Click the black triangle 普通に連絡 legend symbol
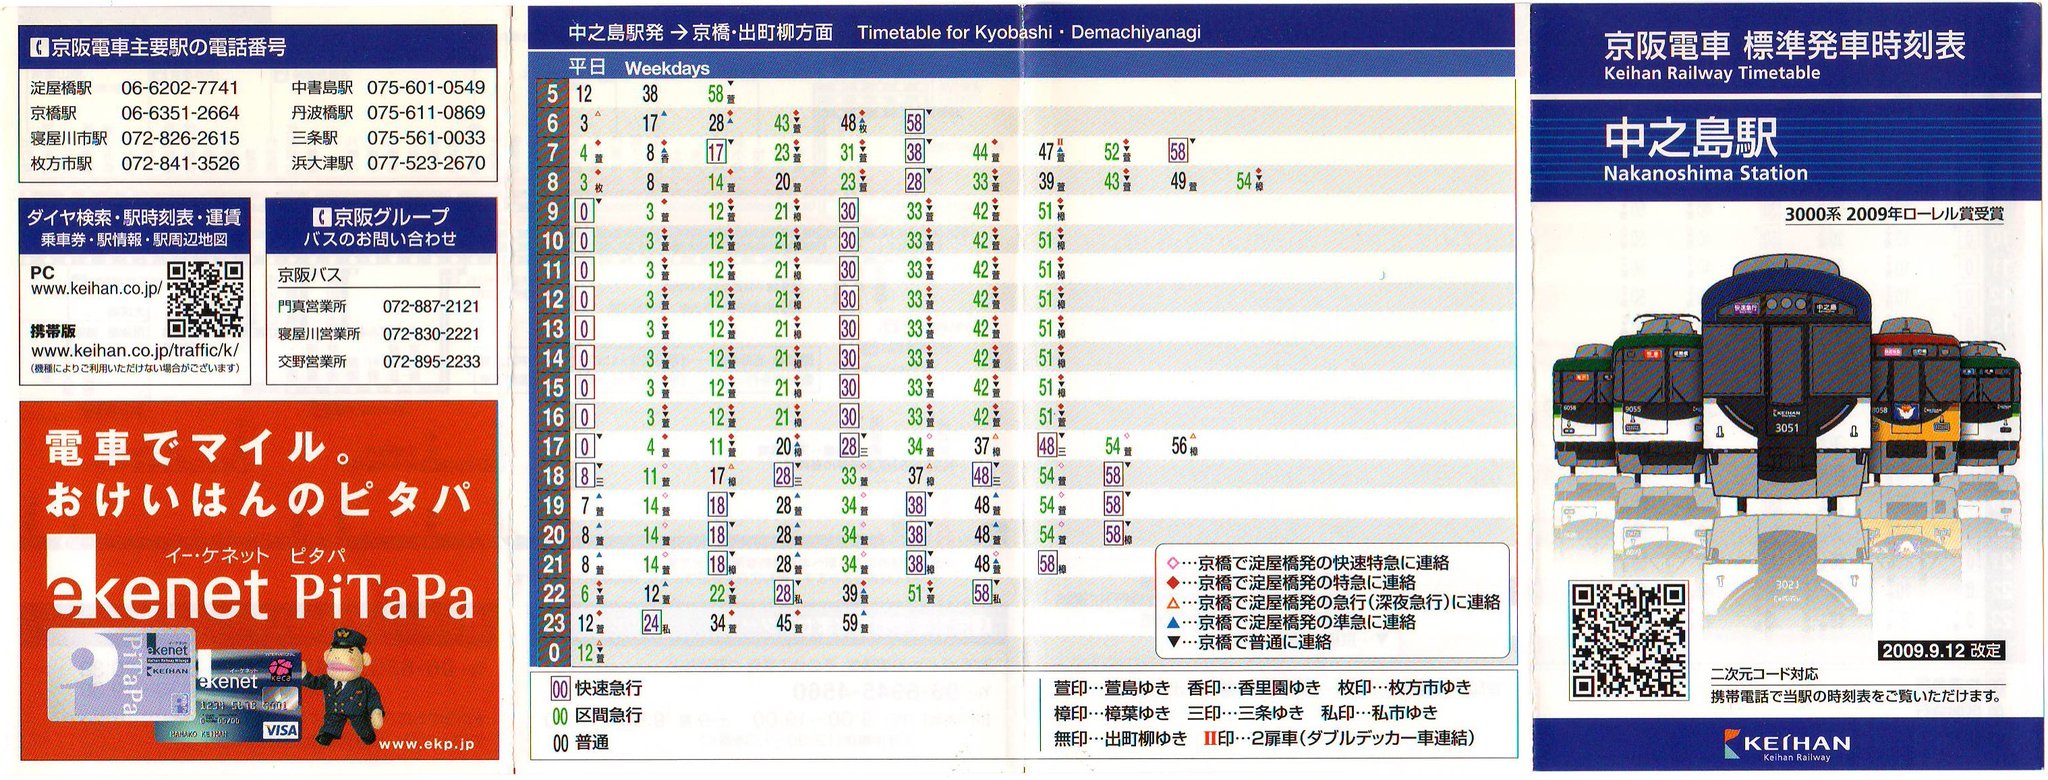 pyautogui.click(x=1173, y=642)
